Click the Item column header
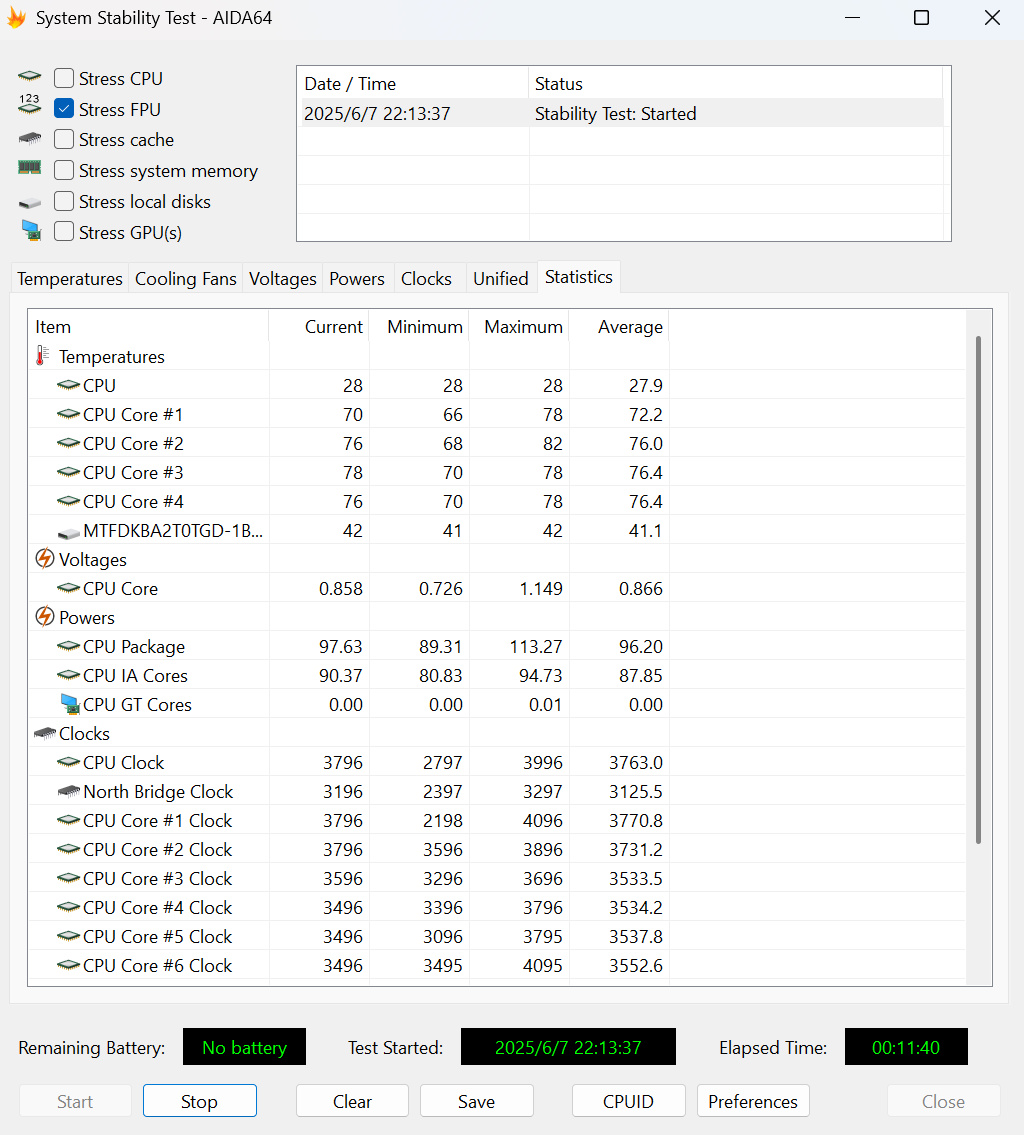This screenshot has width=1024, height=1135. pos(148,326)
